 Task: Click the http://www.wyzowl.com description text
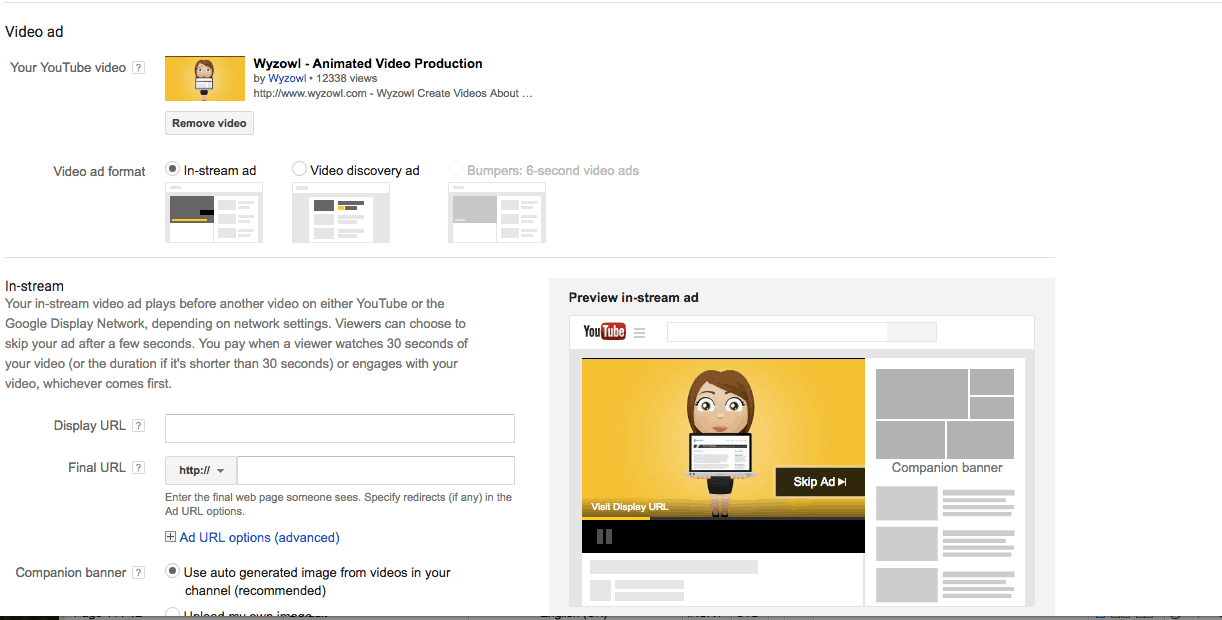point(393,93)
